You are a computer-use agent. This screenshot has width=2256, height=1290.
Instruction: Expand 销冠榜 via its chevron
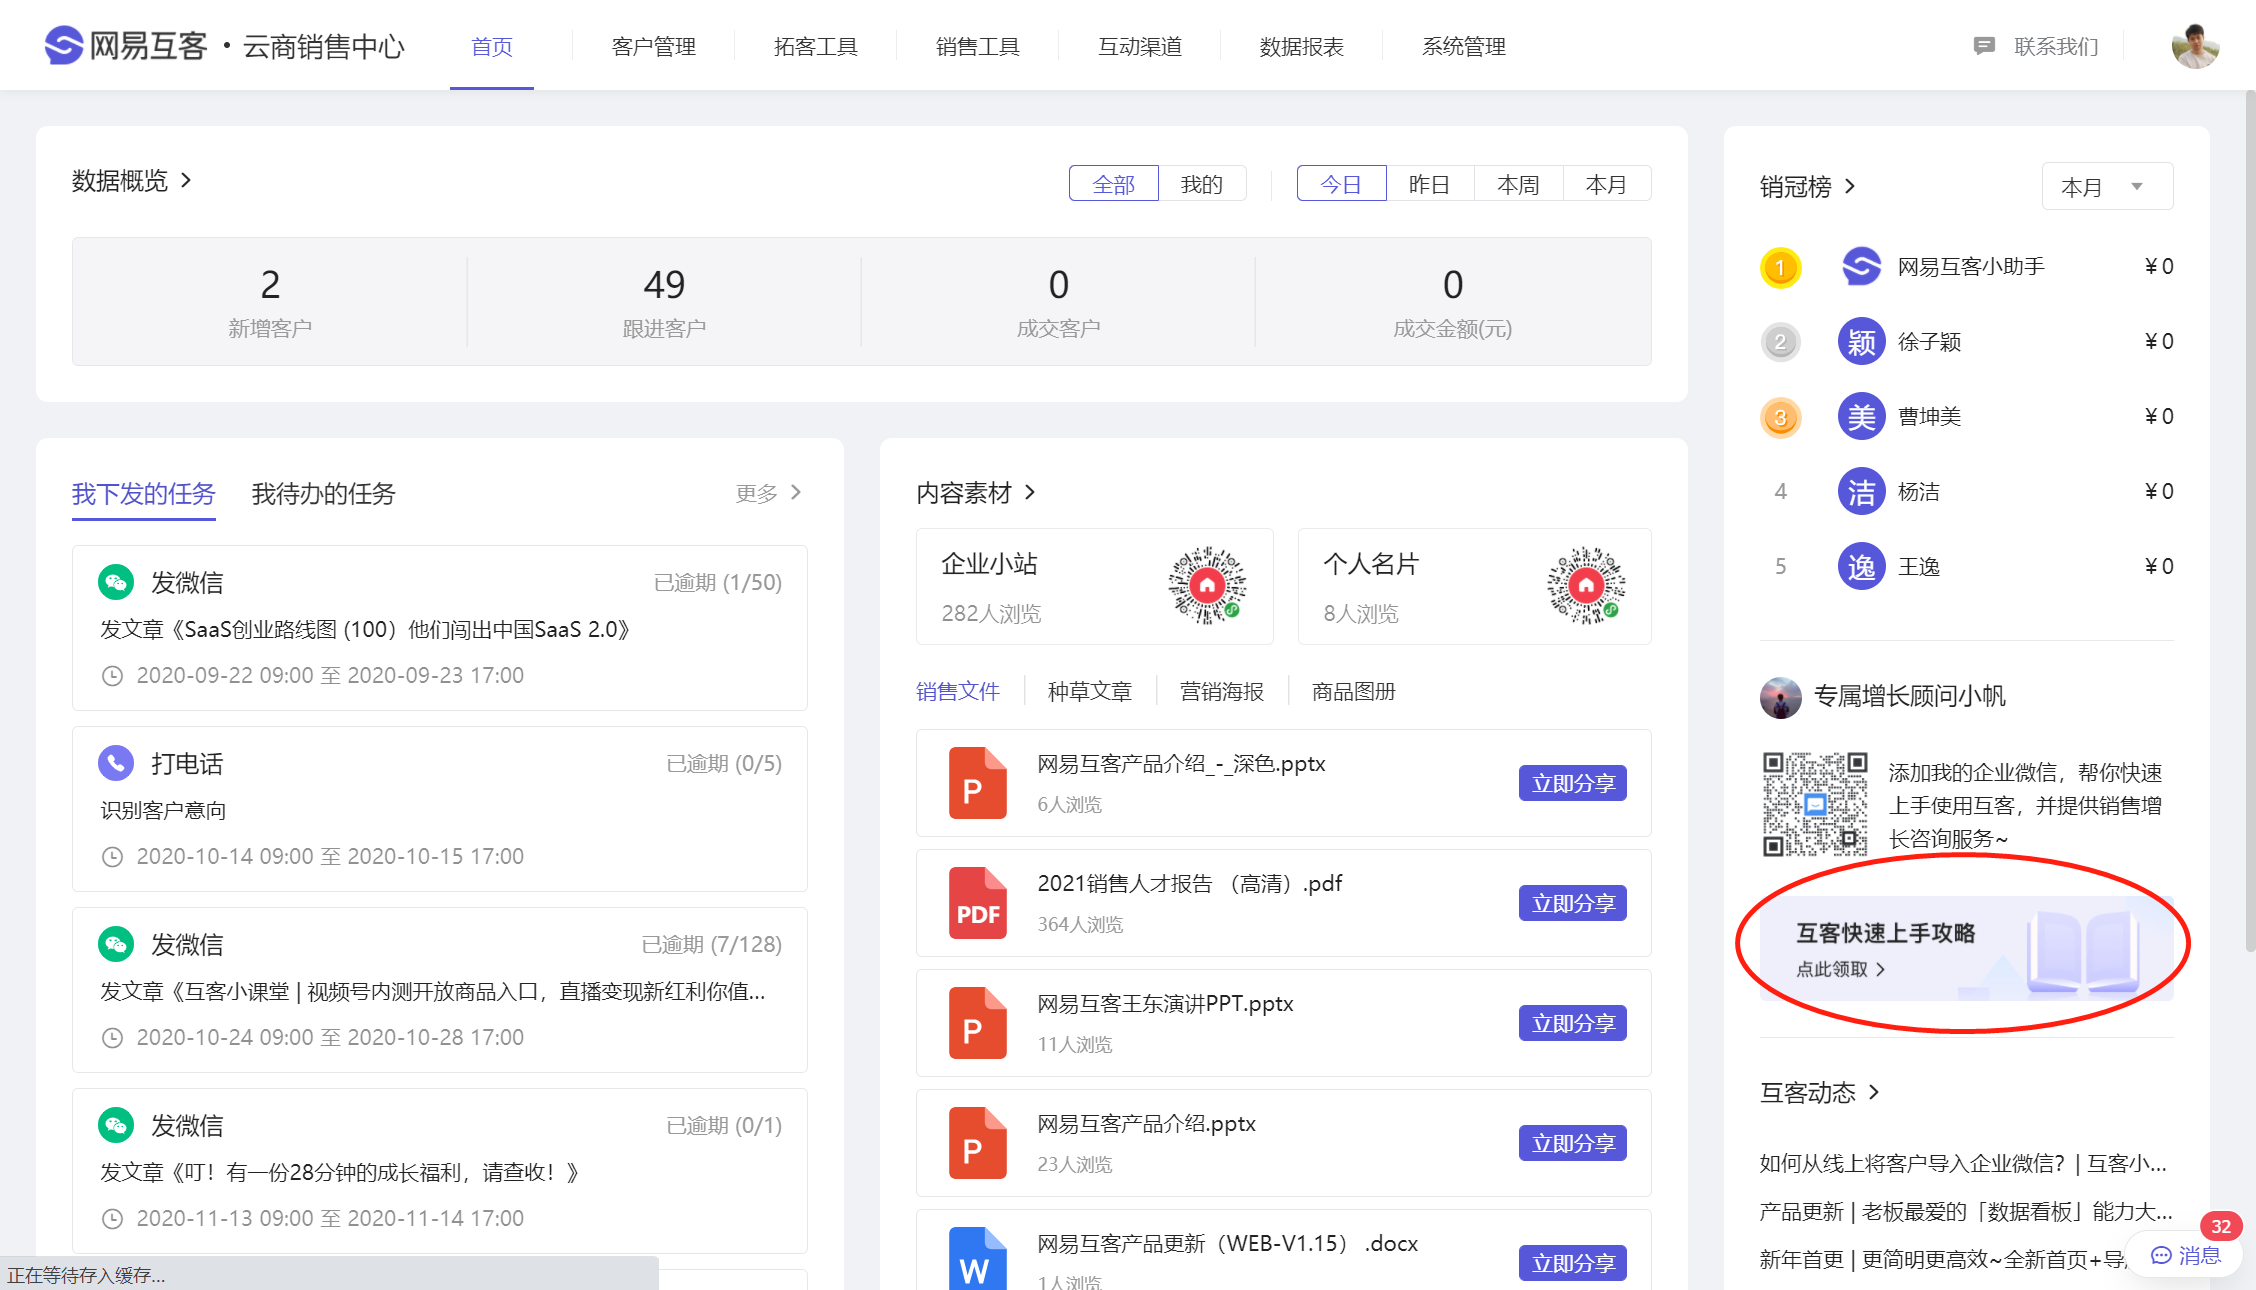pos(1850,186)
